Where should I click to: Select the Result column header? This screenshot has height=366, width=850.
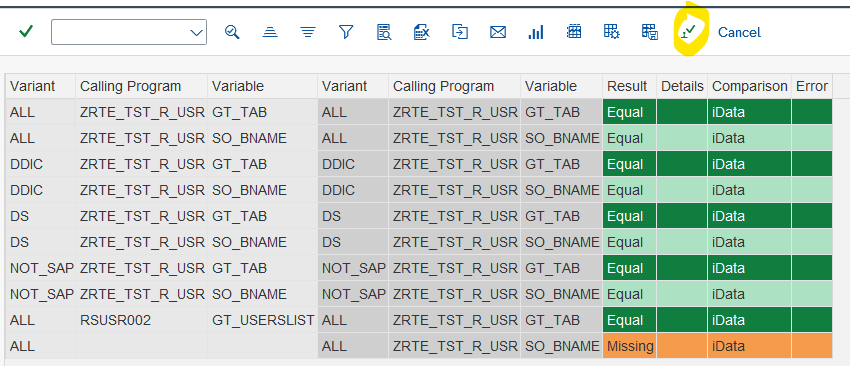[629, 86]
